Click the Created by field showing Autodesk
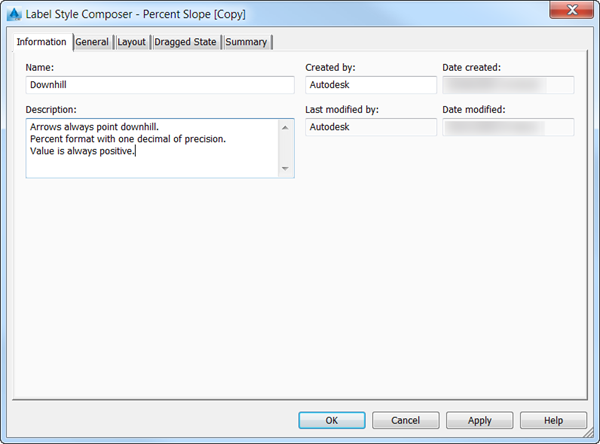Viewport: 600px width, 444px height. click(x=371, y=85)
